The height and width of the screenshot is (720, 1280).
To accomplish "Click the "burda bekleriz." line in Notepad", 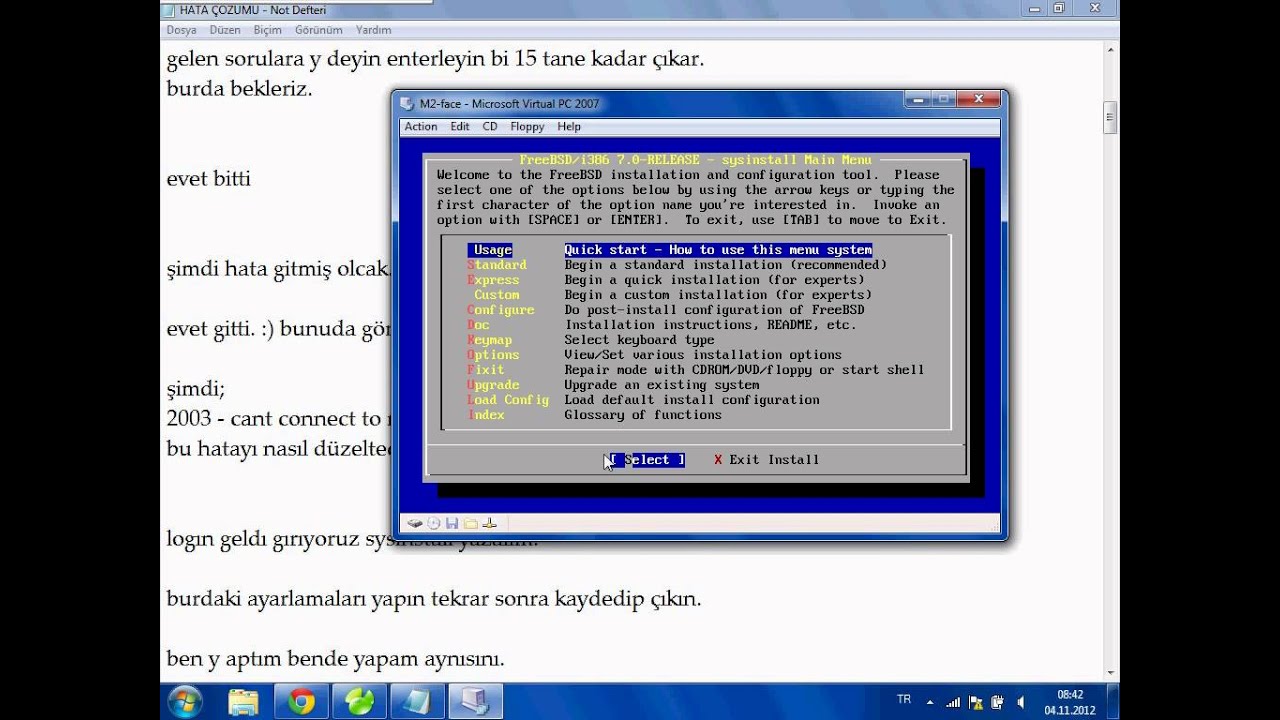I will click(240, 89).
